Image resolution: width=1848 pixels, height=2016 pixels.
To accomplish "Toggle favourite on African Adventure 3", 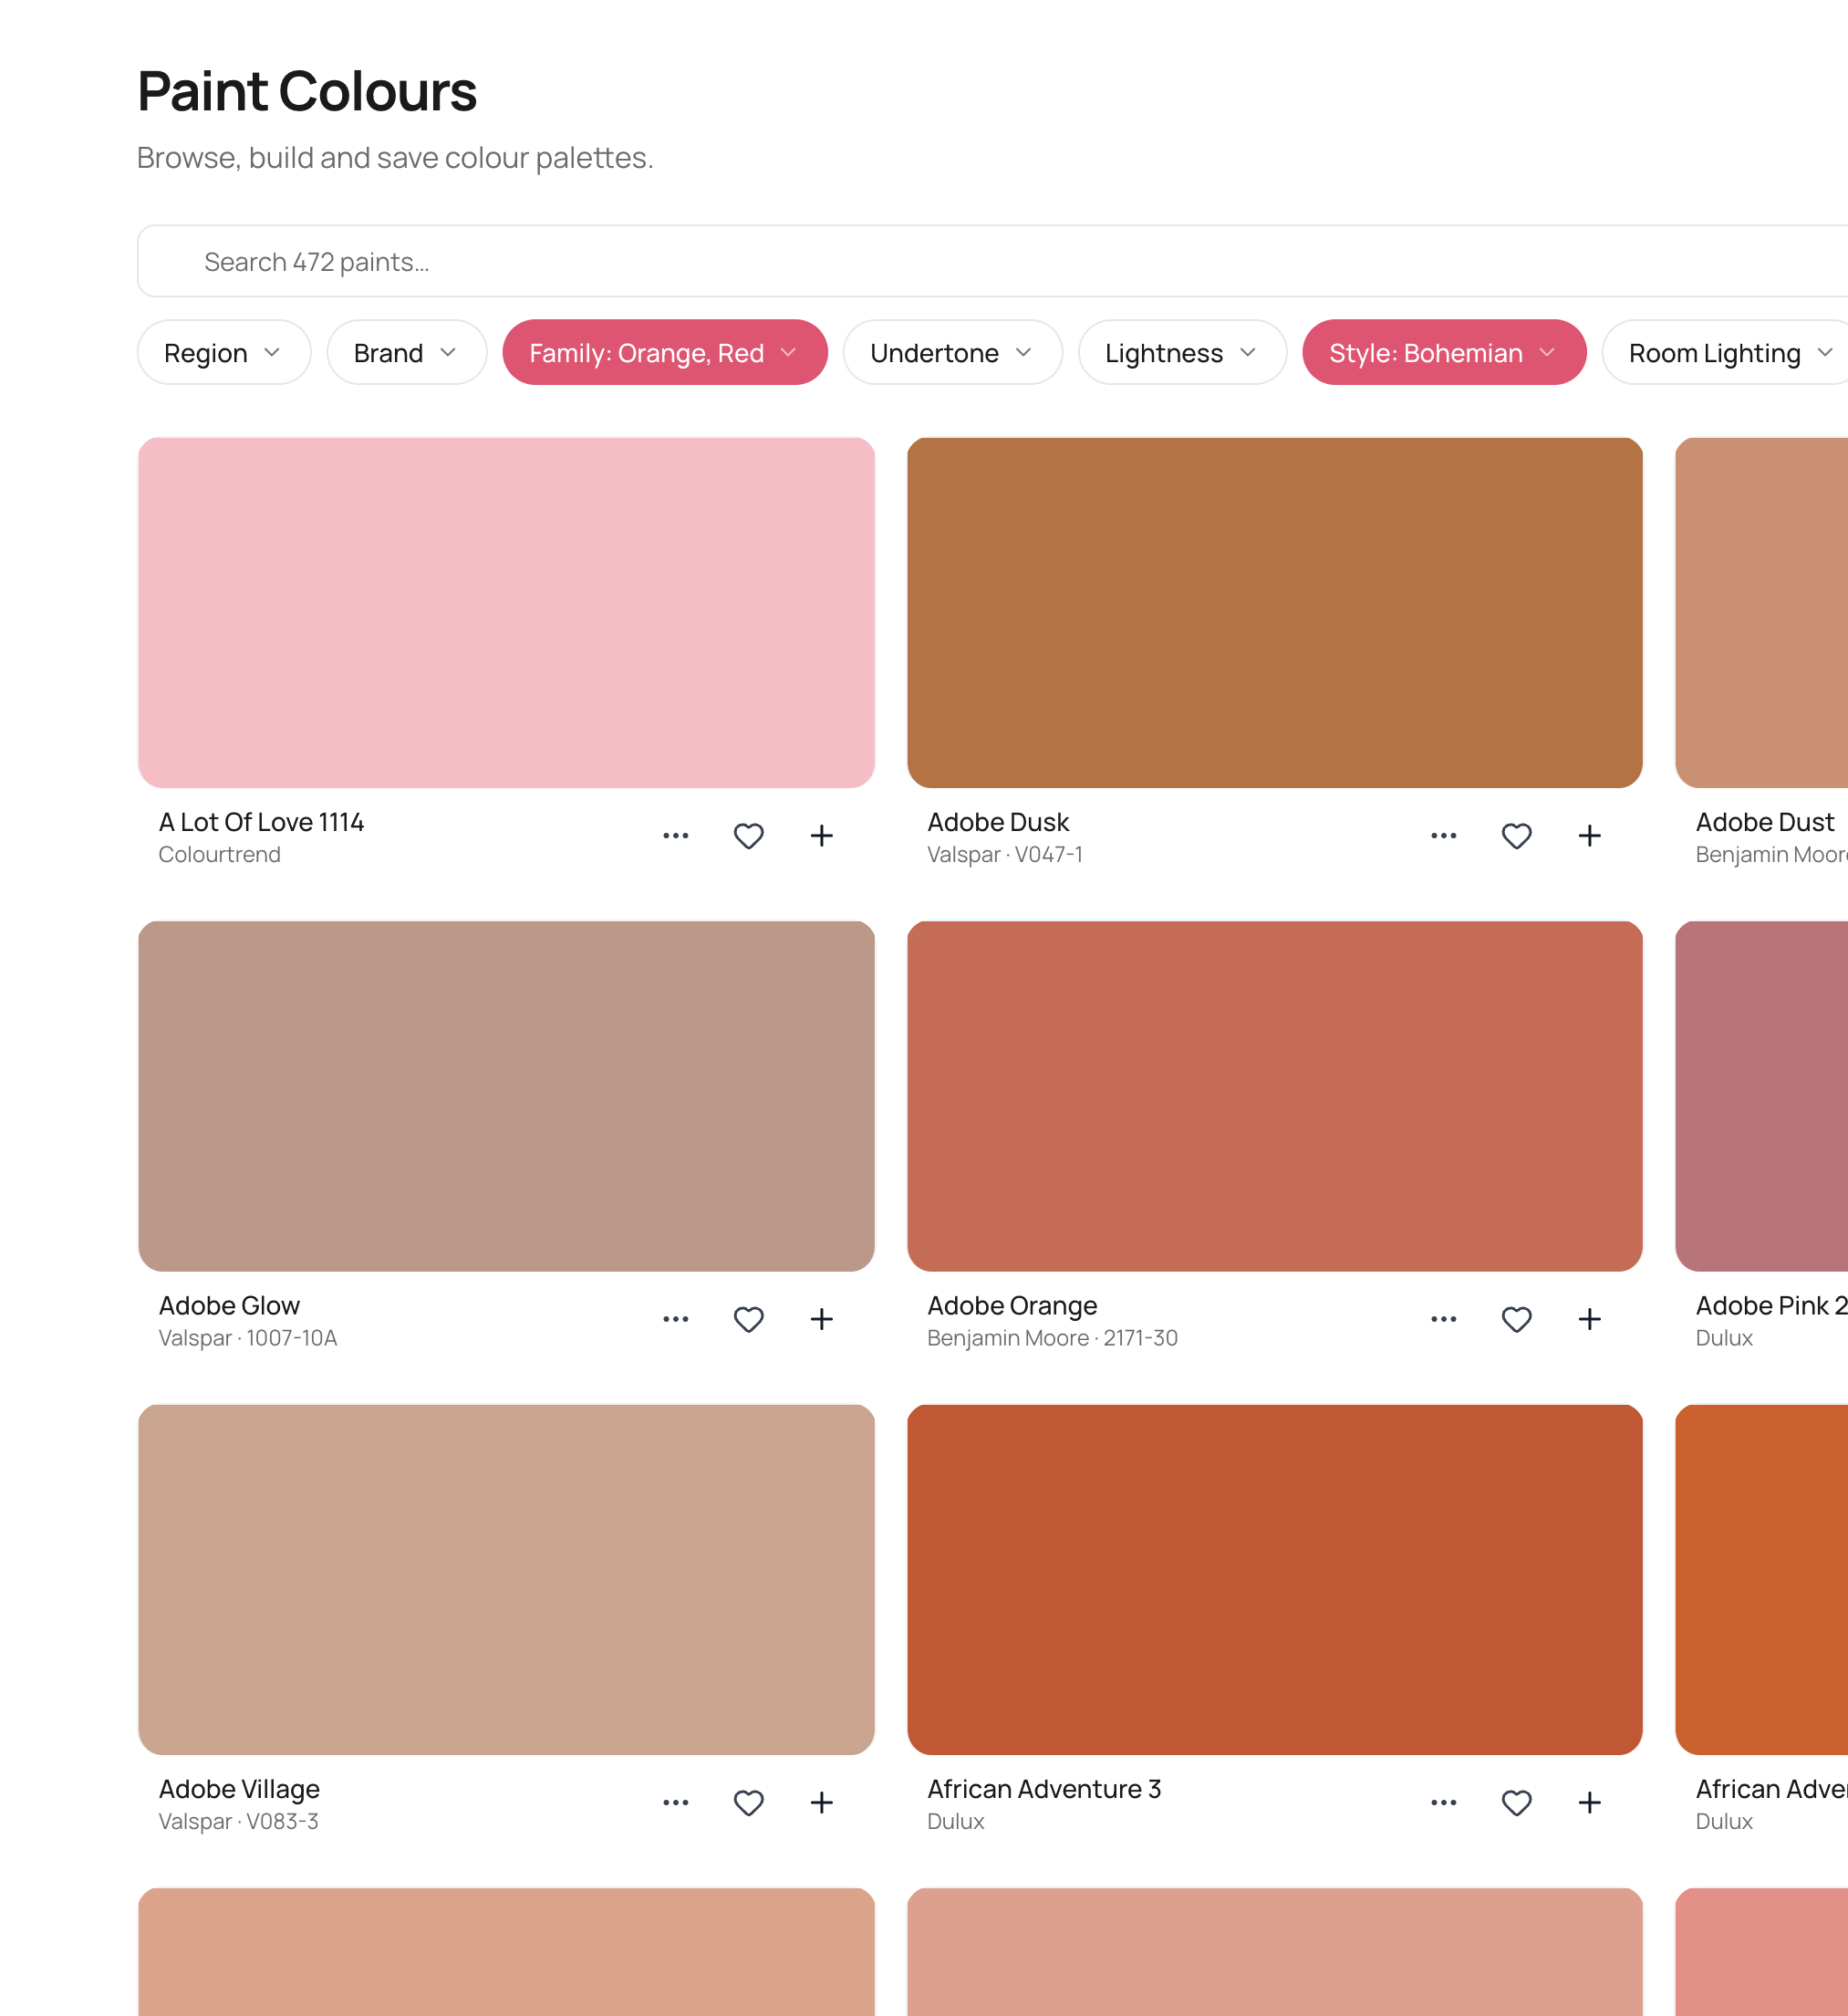I will click(x=1516, y=1803).
